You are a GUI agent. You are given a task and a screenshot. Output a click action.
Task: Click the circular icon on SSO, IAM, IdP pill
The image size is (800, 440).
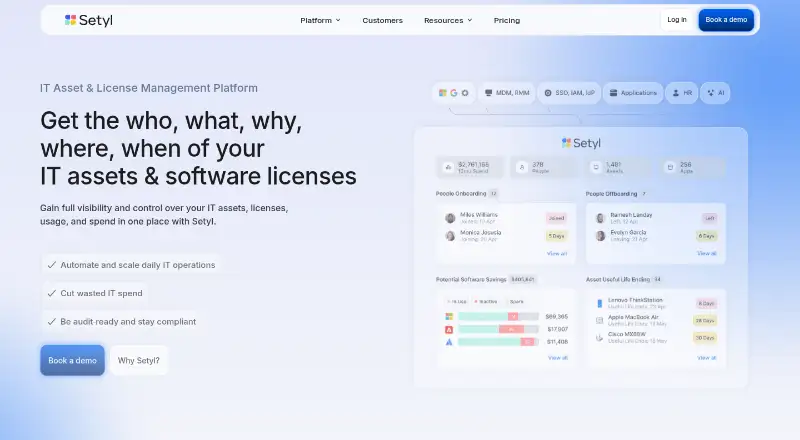click(x=548, y=93)
